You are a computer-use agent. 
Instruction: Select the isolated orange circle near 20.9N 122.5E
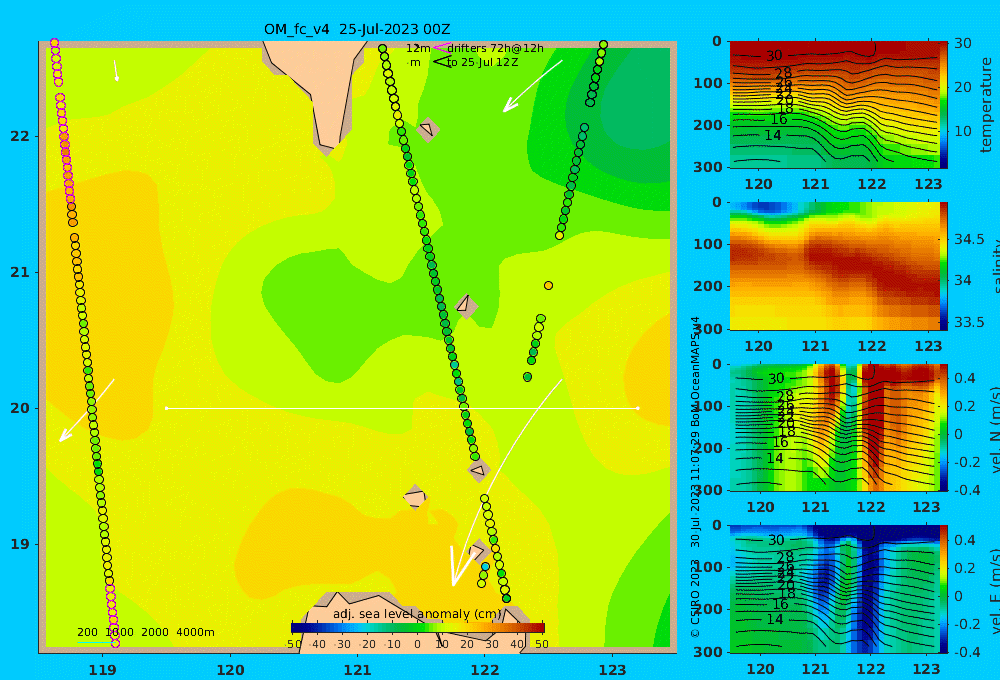[548, 285]
